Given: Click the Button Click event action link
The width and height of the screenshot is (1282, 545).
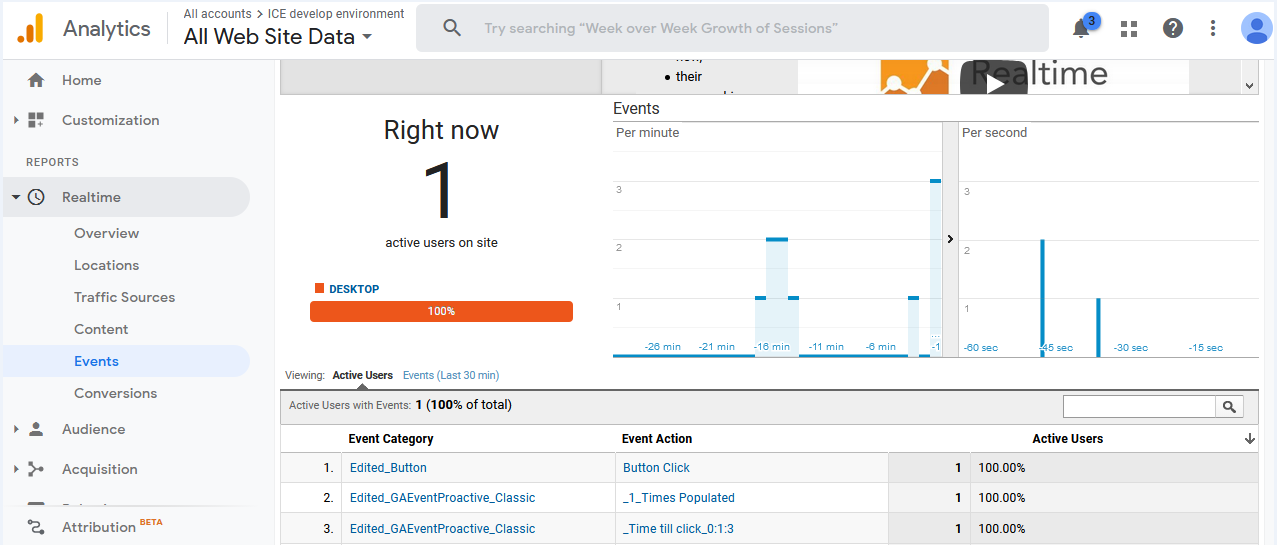Looking at the screenshot, I should pyautogui.click(x=656, y=468).
